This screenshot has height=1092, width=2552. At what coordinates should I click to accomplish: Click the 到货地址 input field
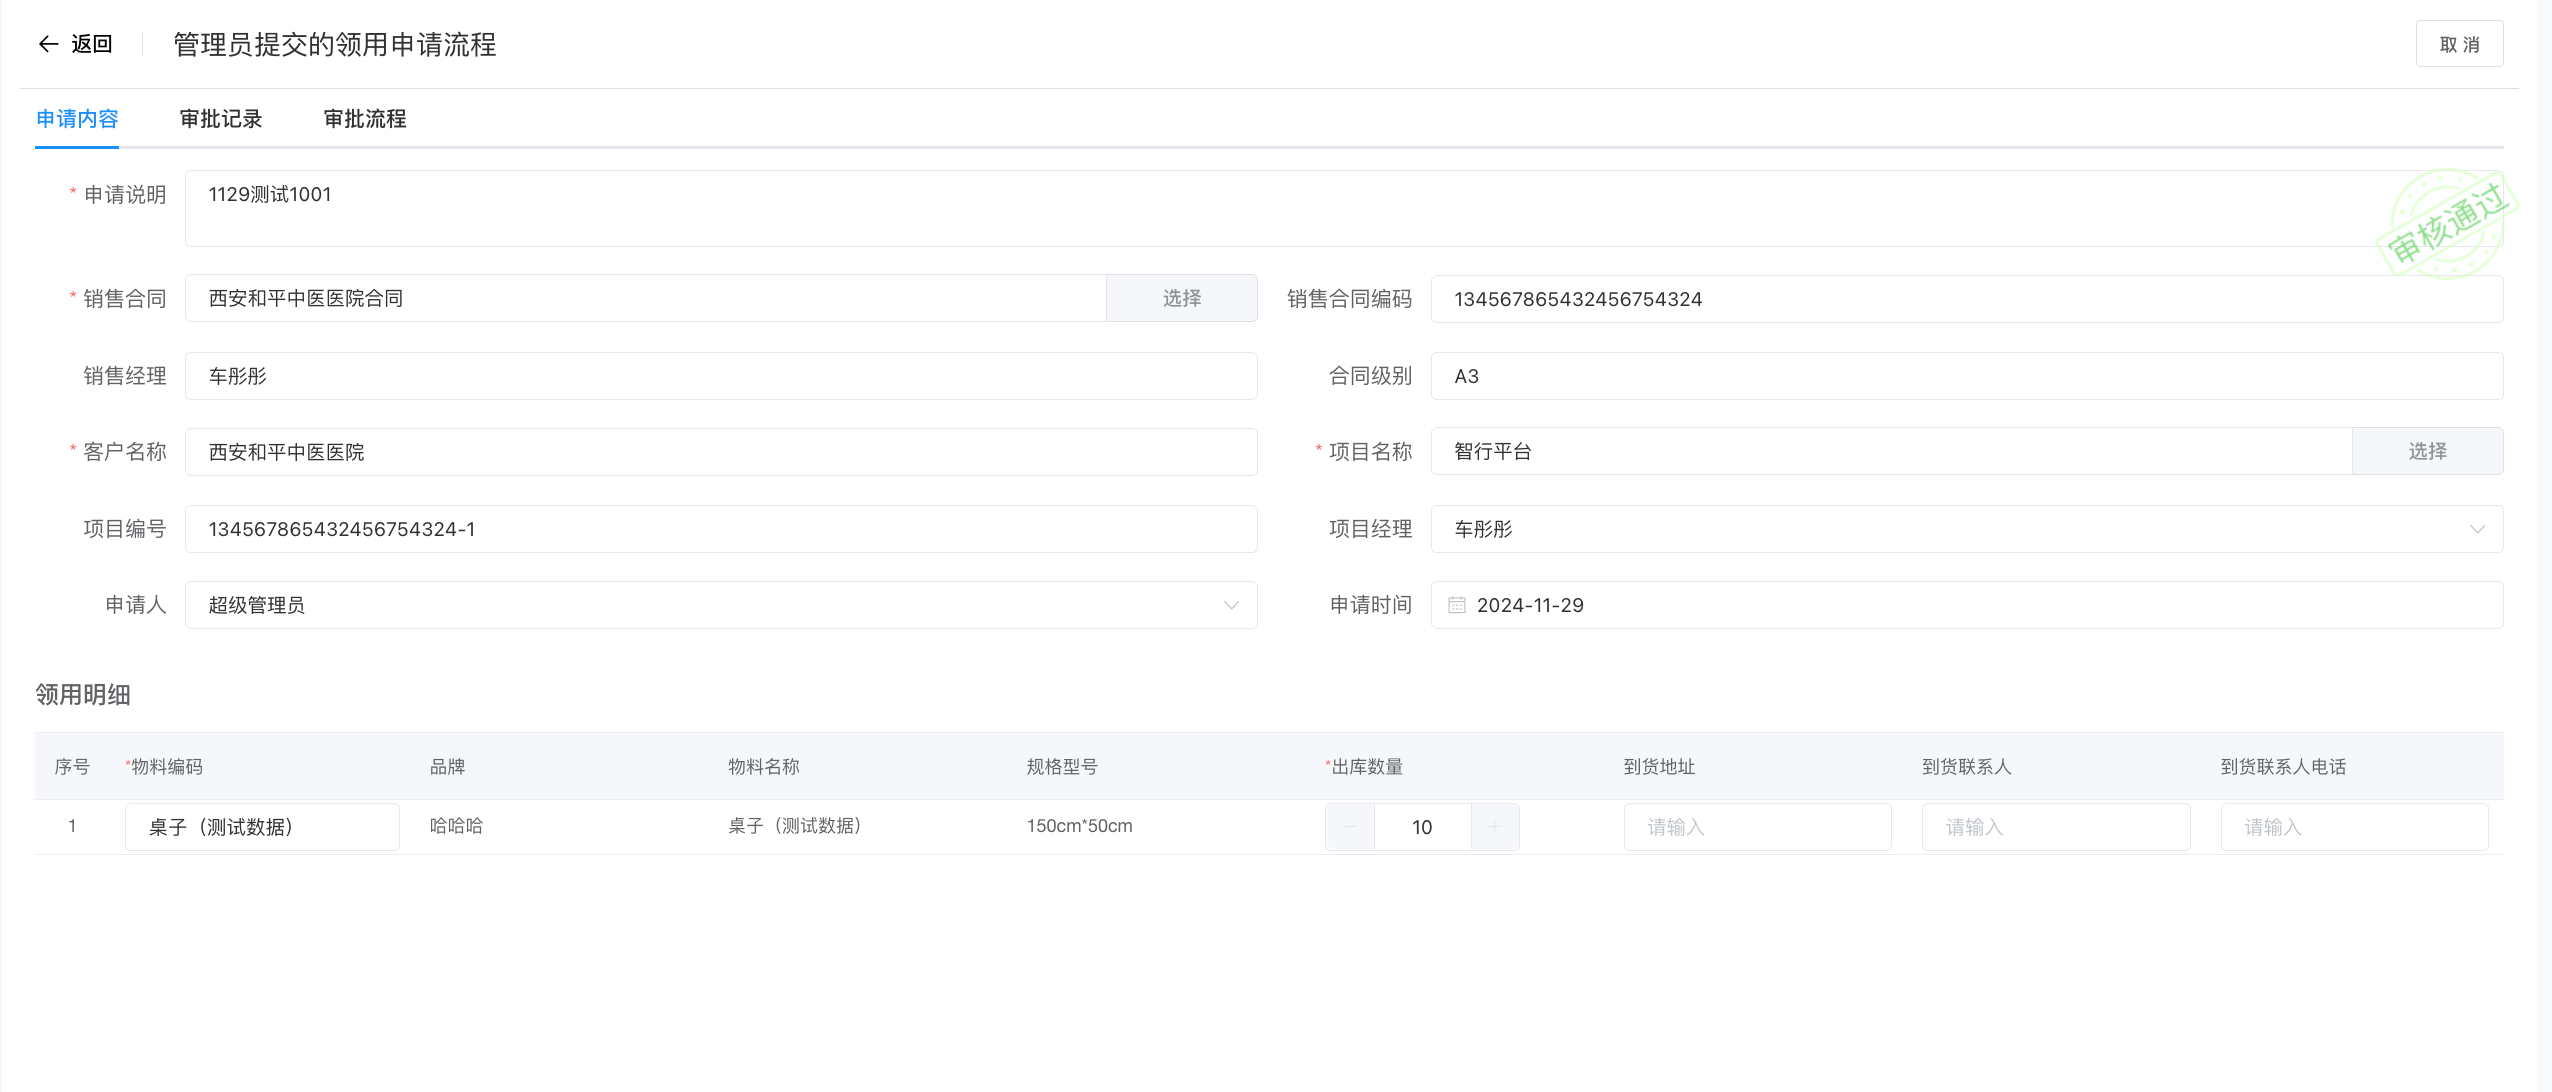(x=1757, y=827)
